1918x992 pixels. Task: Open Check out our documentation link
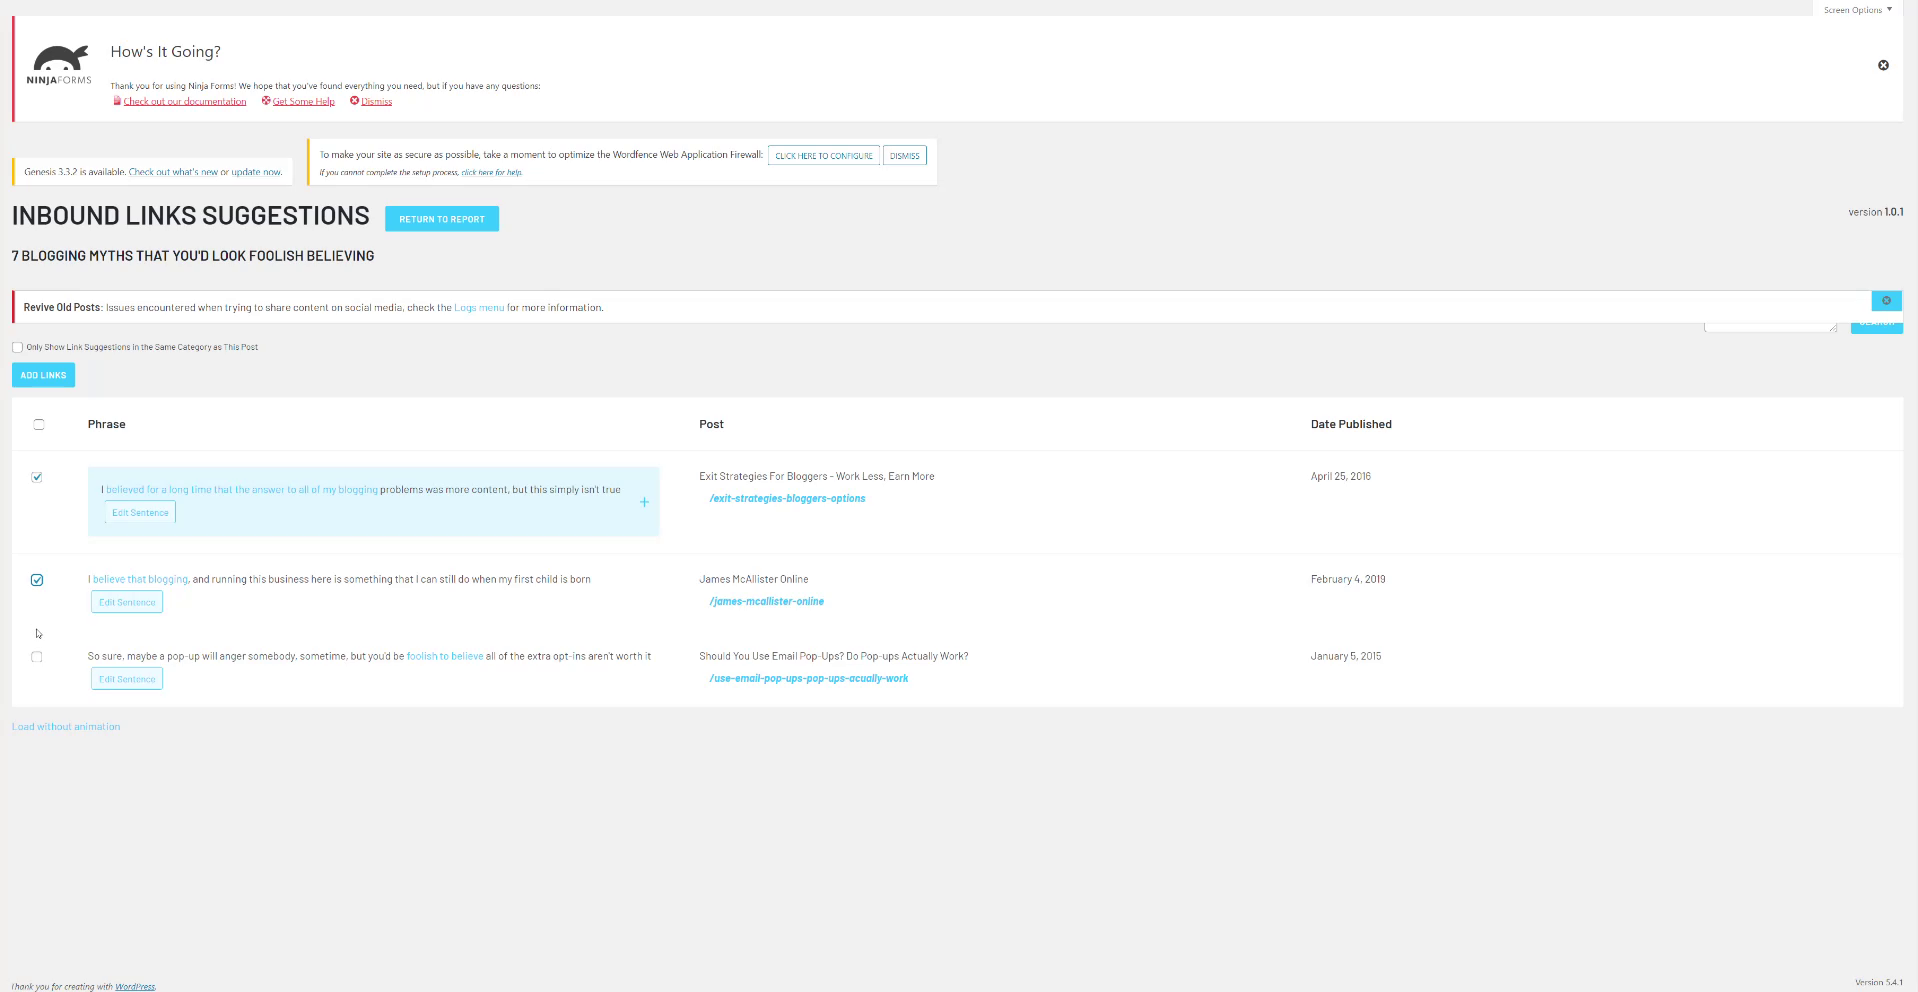185,101
